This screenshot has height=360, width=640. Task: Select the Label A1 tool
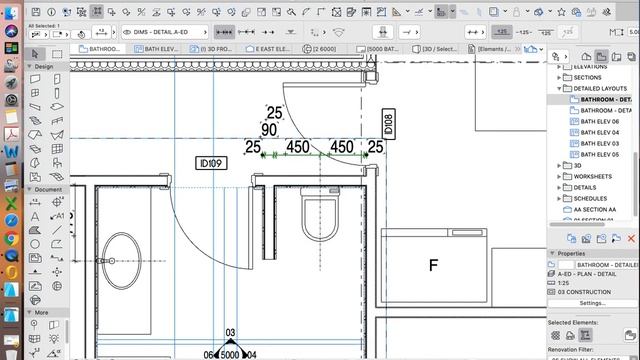pyautogui.click(x=57, y=216)
